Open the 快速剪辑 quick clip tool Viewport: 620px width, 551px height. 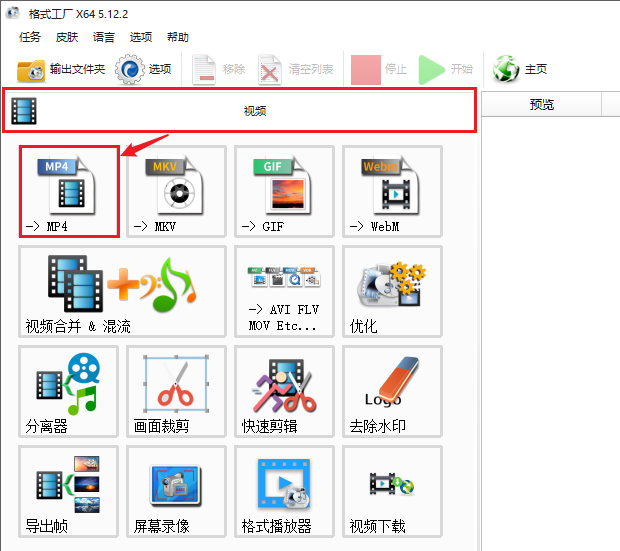point(284,392)
